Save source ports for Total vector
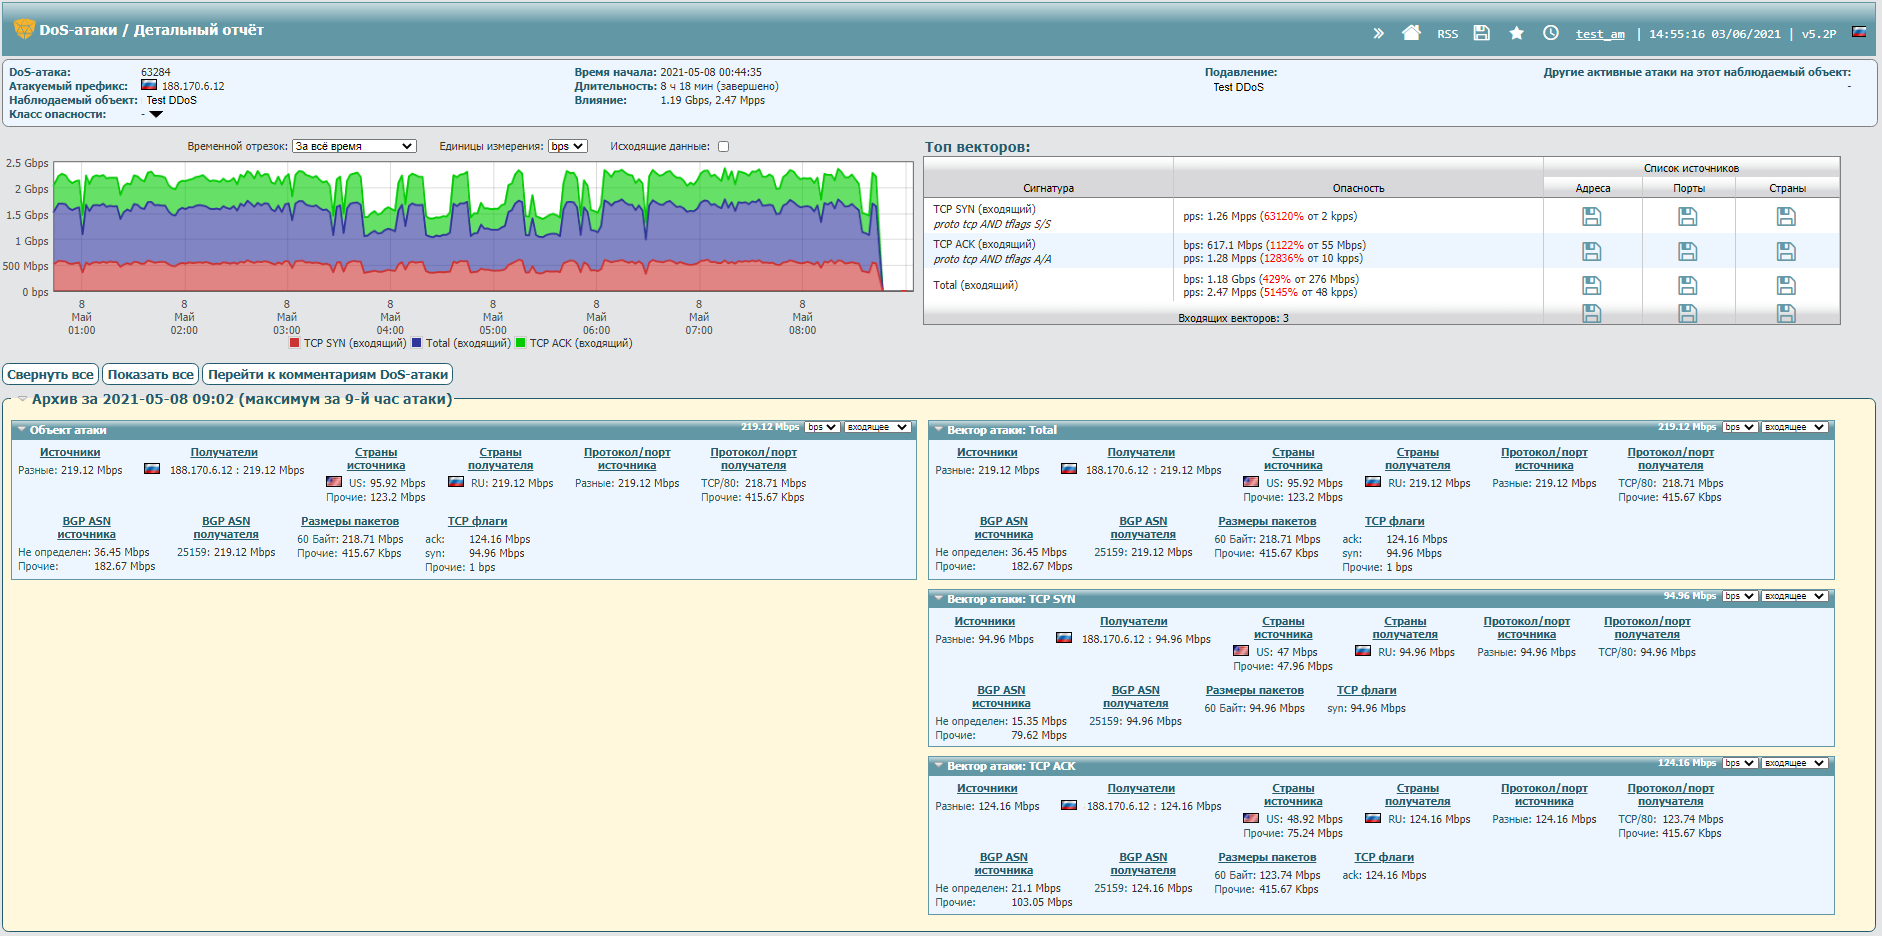Viewport: 1882px width, 936px height. 1687,286
